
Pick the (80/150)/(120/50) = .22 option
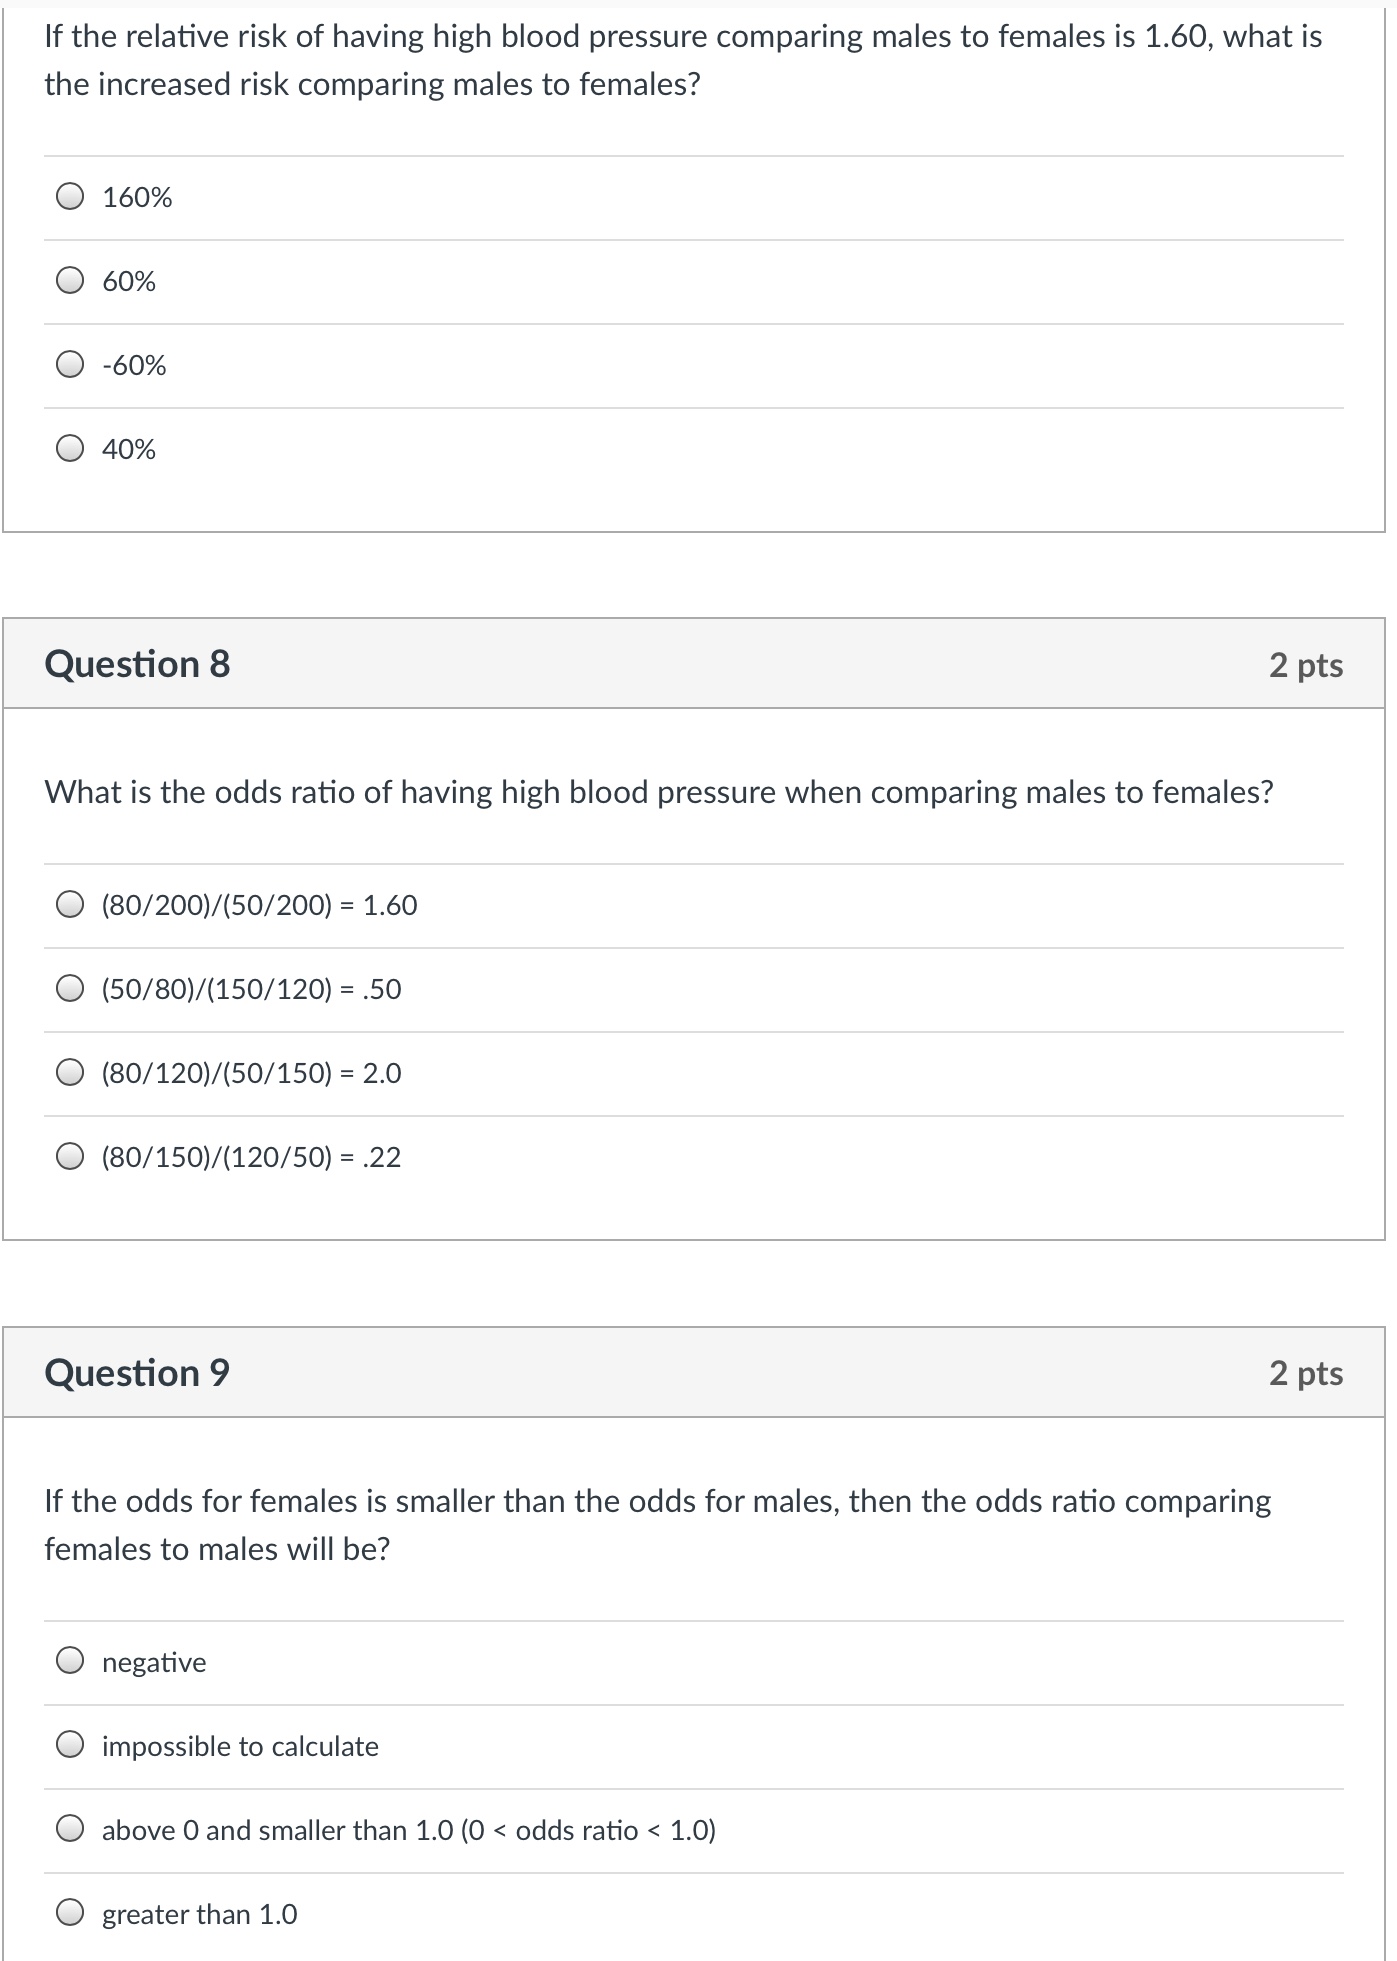click(70, 1158)
